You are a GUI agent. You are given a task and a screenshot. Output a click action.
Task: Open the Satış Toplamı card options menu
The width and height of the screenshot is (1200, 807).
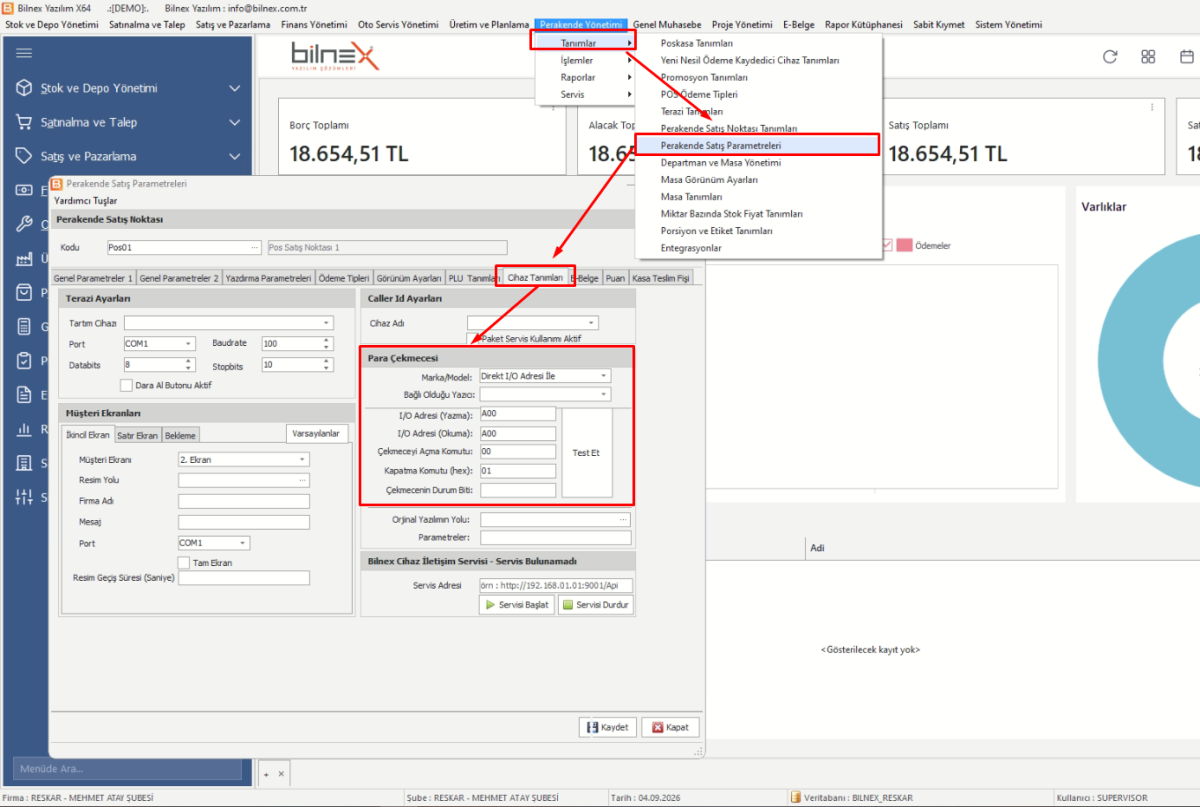point(1152,107)
